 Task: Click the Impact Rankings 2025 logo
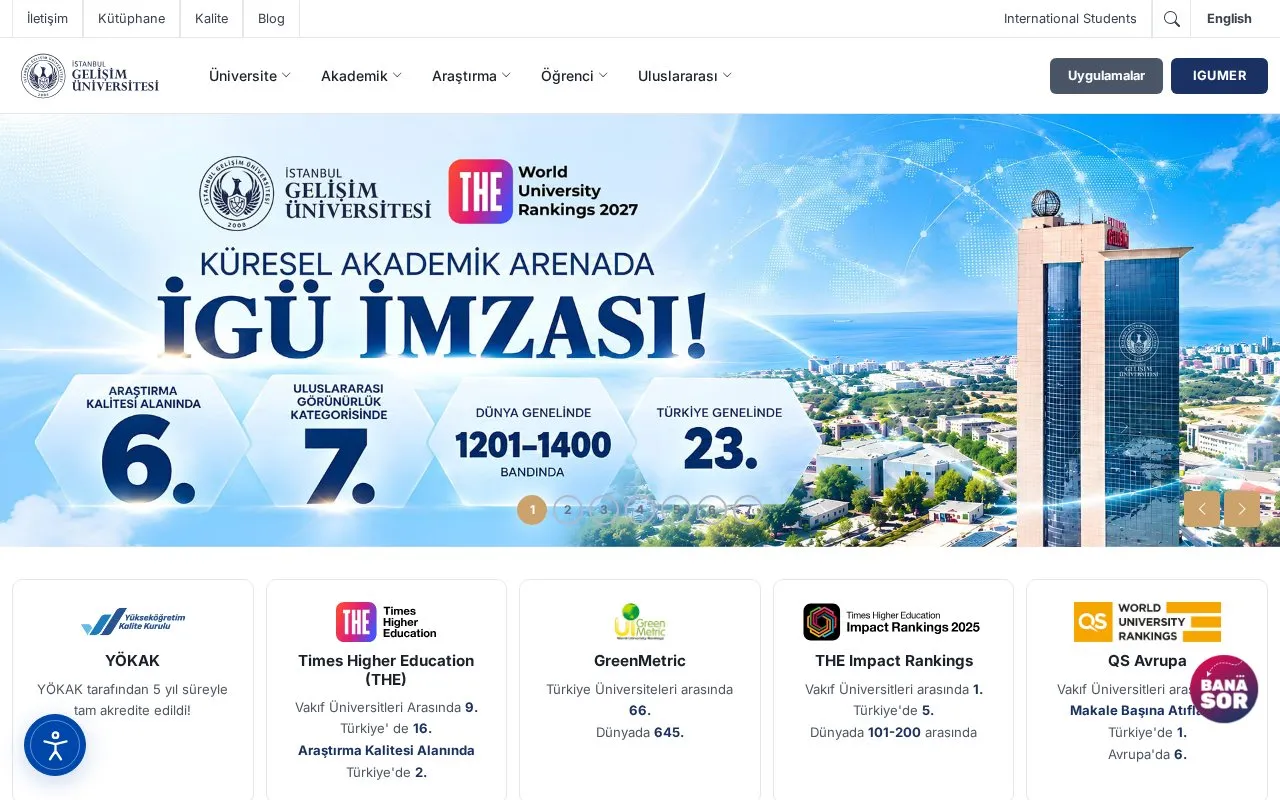click(893, 622)
